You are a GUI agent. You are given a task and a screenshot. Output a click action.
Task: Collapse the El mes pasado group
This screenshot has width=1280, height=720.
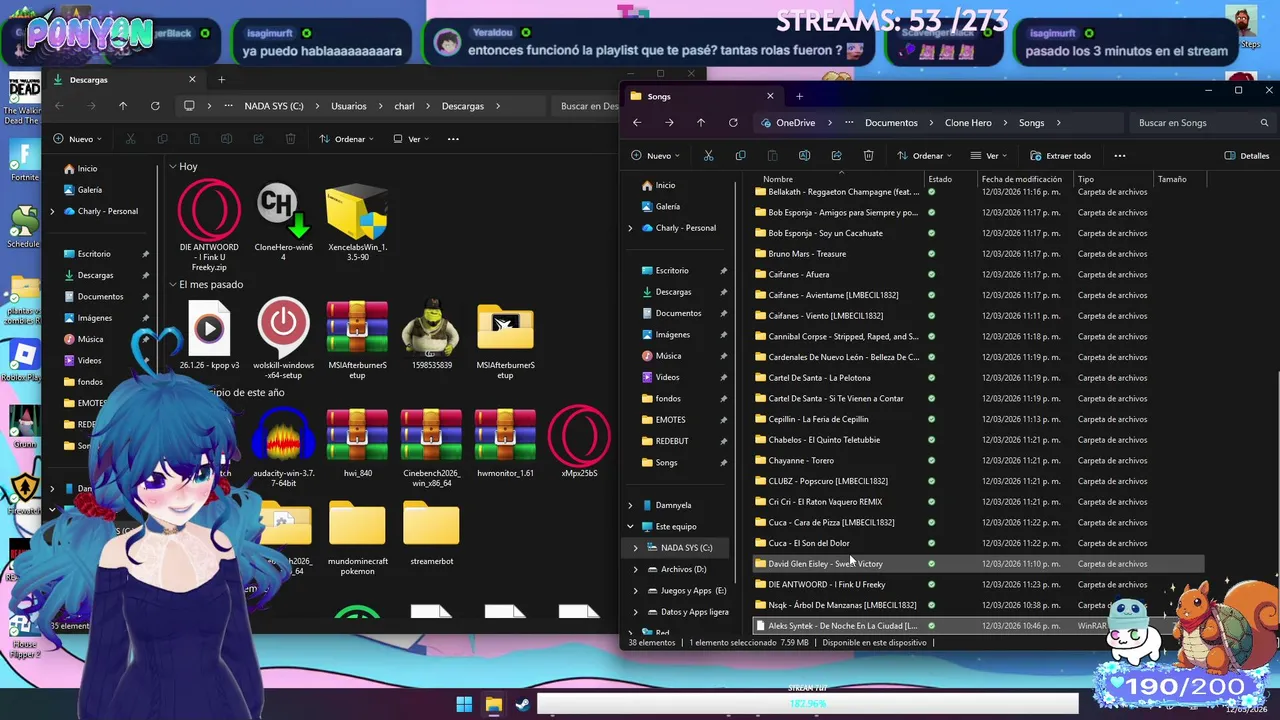(173, 285)
